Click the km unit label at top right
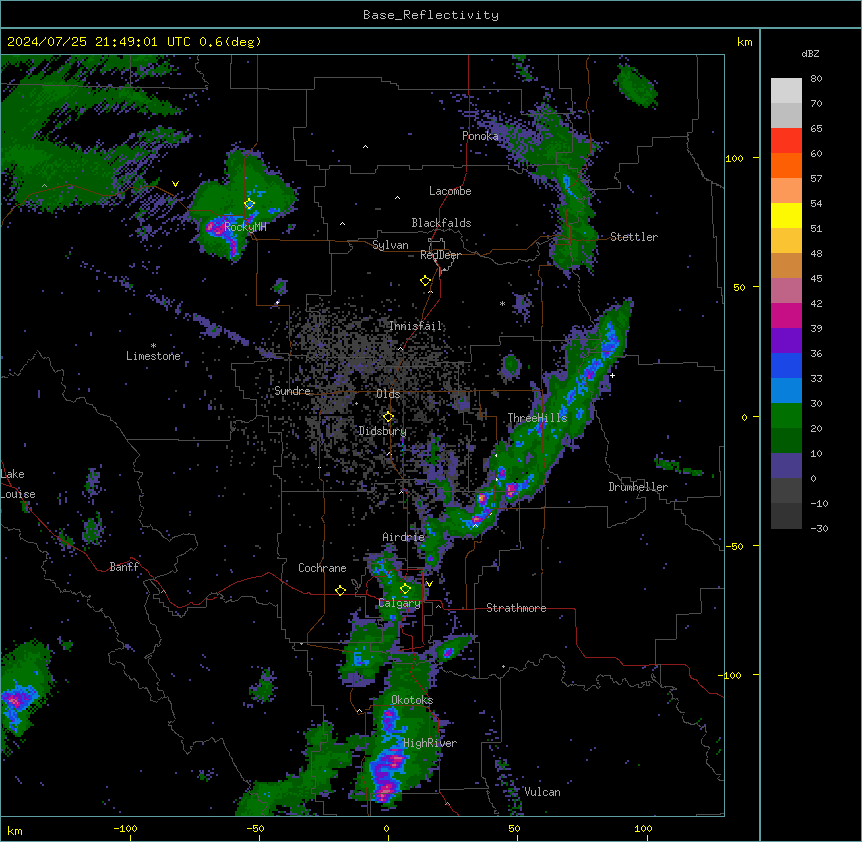 pos(745,42)
